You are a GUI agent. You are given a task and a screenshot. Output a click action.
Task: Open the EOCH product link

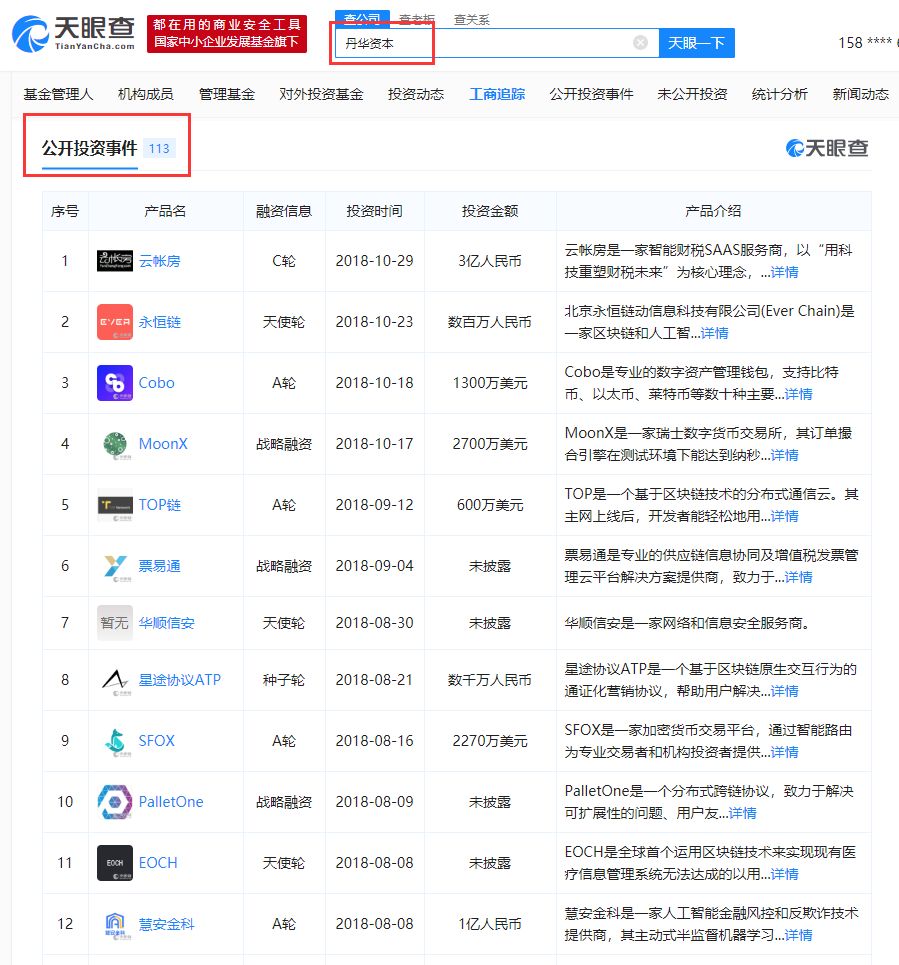158,862
